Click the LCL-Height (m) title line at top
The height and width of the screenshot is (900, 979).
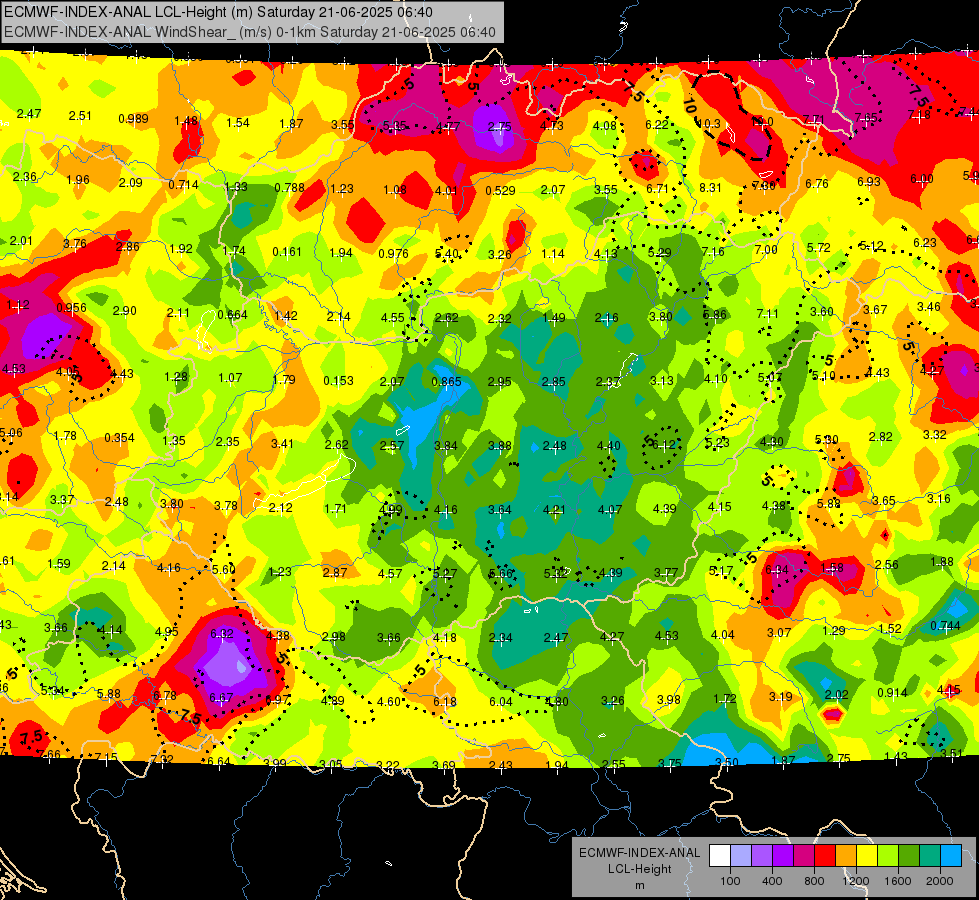219,12
